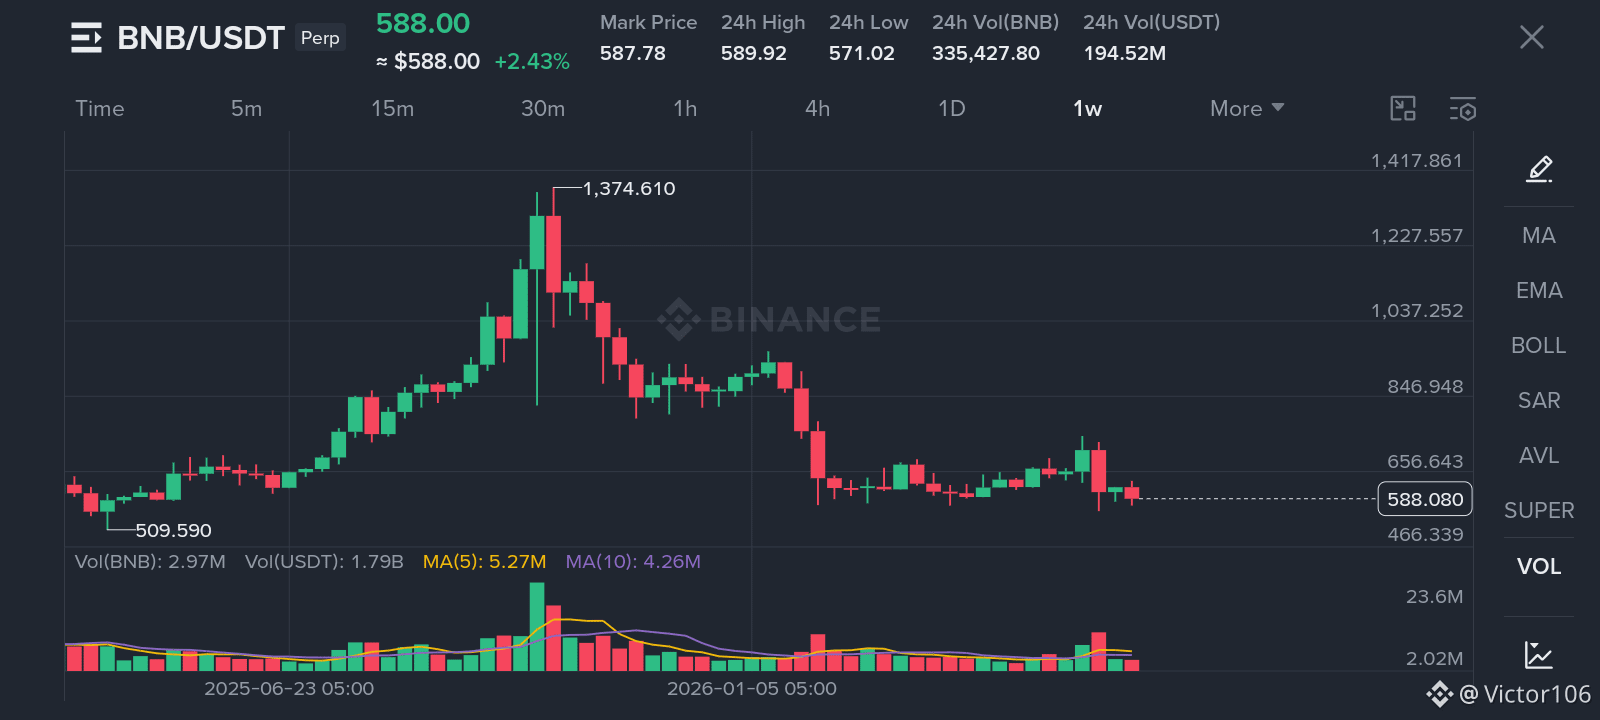
Task: Switch chart to 4h interval
Action: tap(817, 108)
